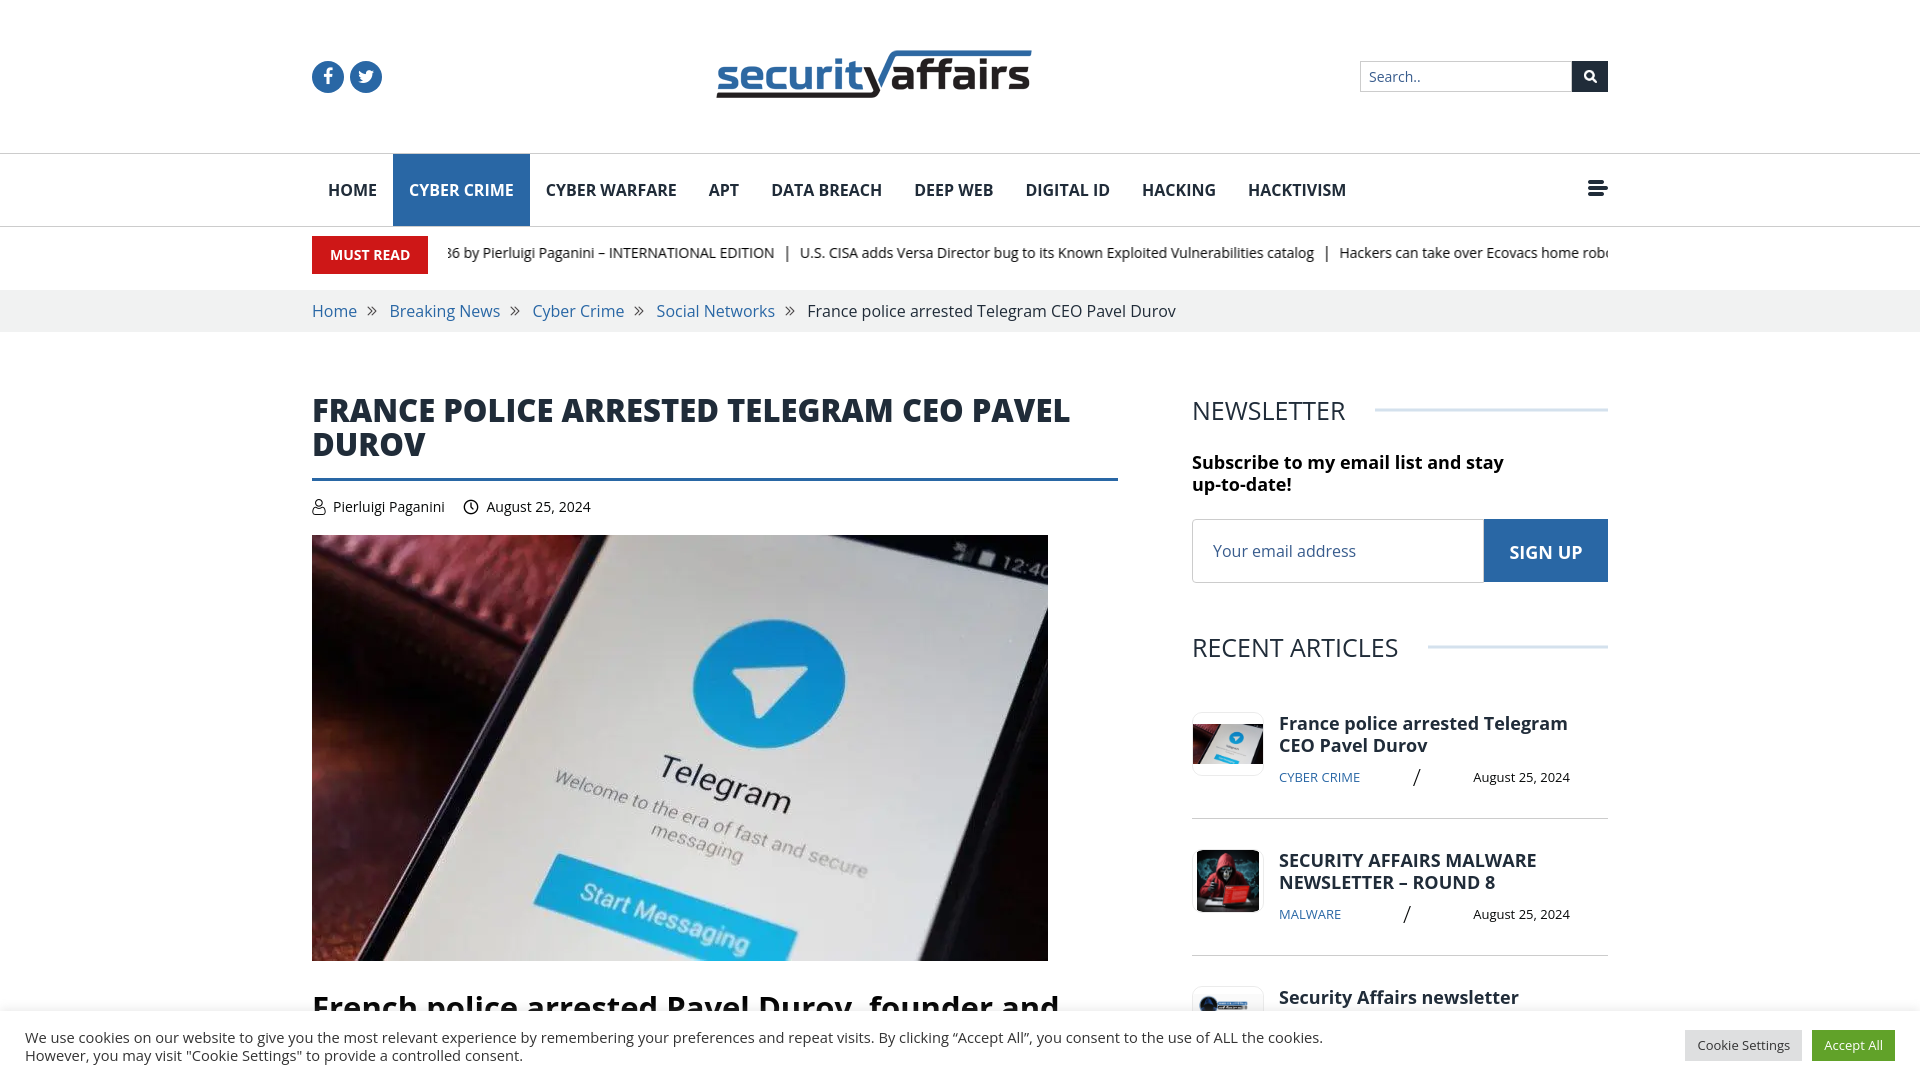
Task: Select the HACKING navigation menu item
Action: (1179, 190)
